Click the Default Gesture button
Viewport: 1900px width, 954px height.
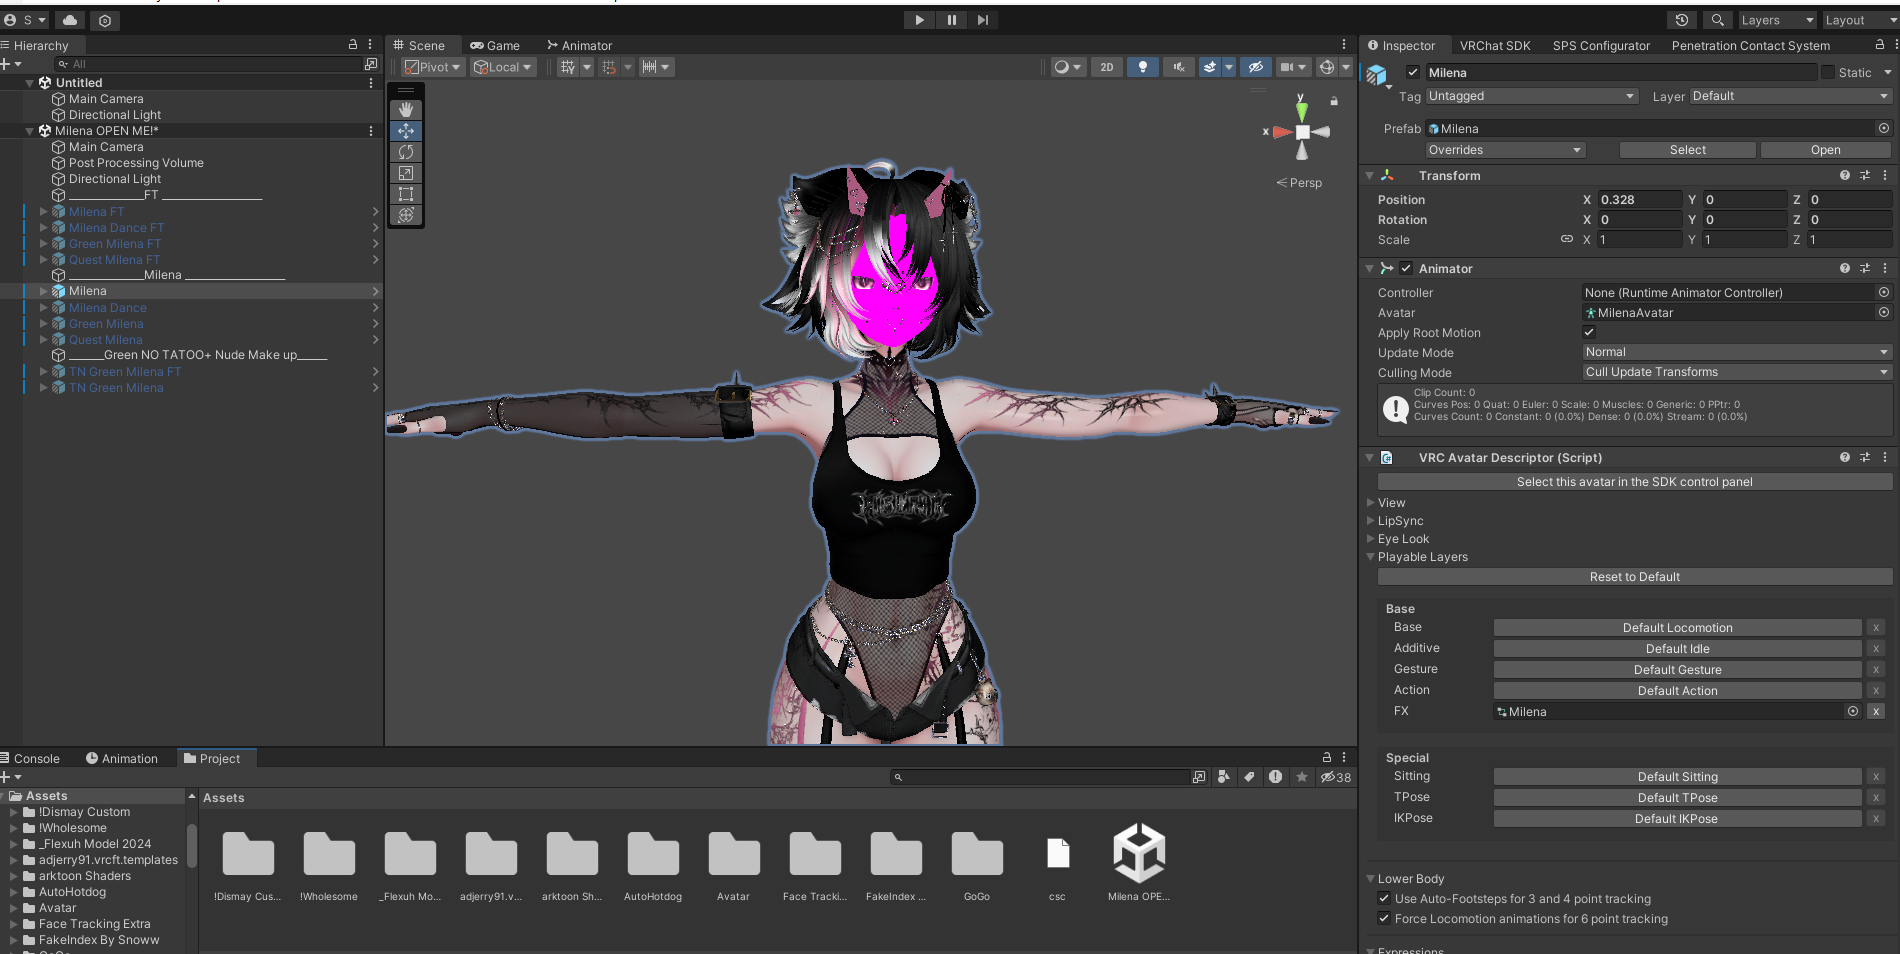point(1677,670)
